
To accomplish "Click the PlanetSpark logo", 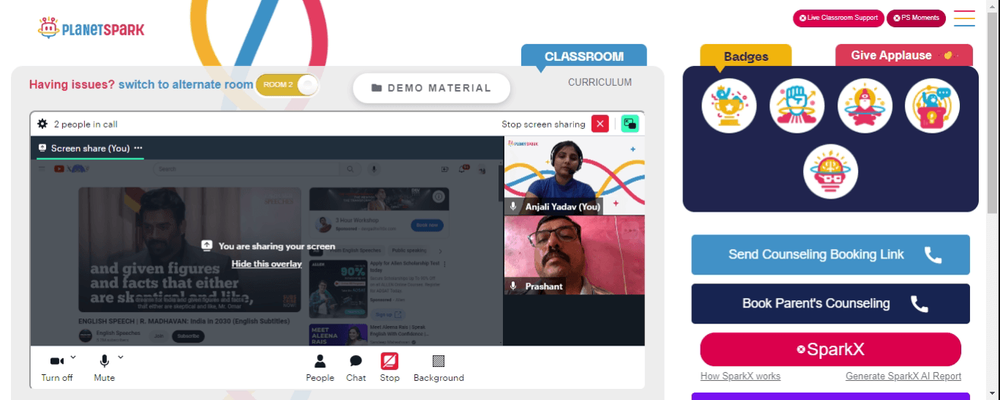I will 91,28.
